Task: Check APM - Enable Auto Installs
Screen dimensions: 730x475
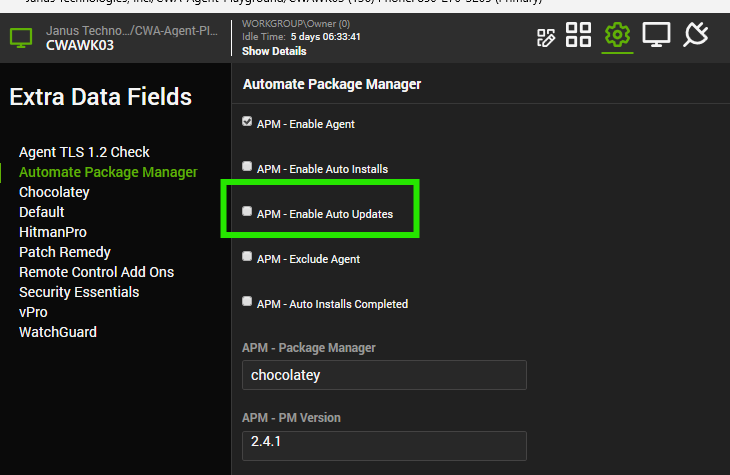Action: 247,166
